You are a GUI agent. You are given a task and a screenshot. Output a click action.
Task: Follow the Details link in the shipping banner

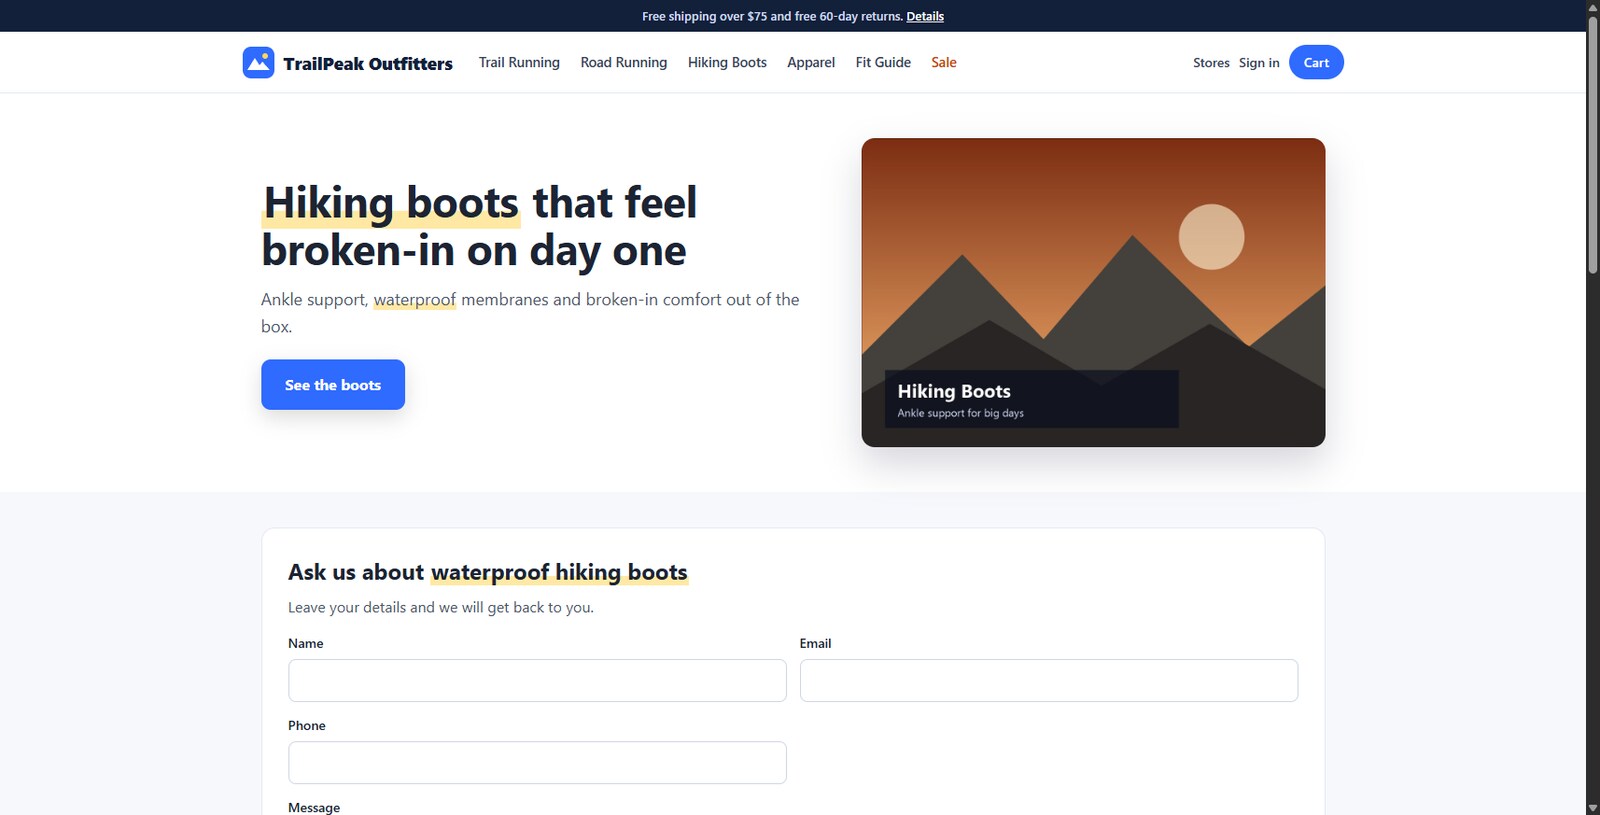tap(925, 16)
